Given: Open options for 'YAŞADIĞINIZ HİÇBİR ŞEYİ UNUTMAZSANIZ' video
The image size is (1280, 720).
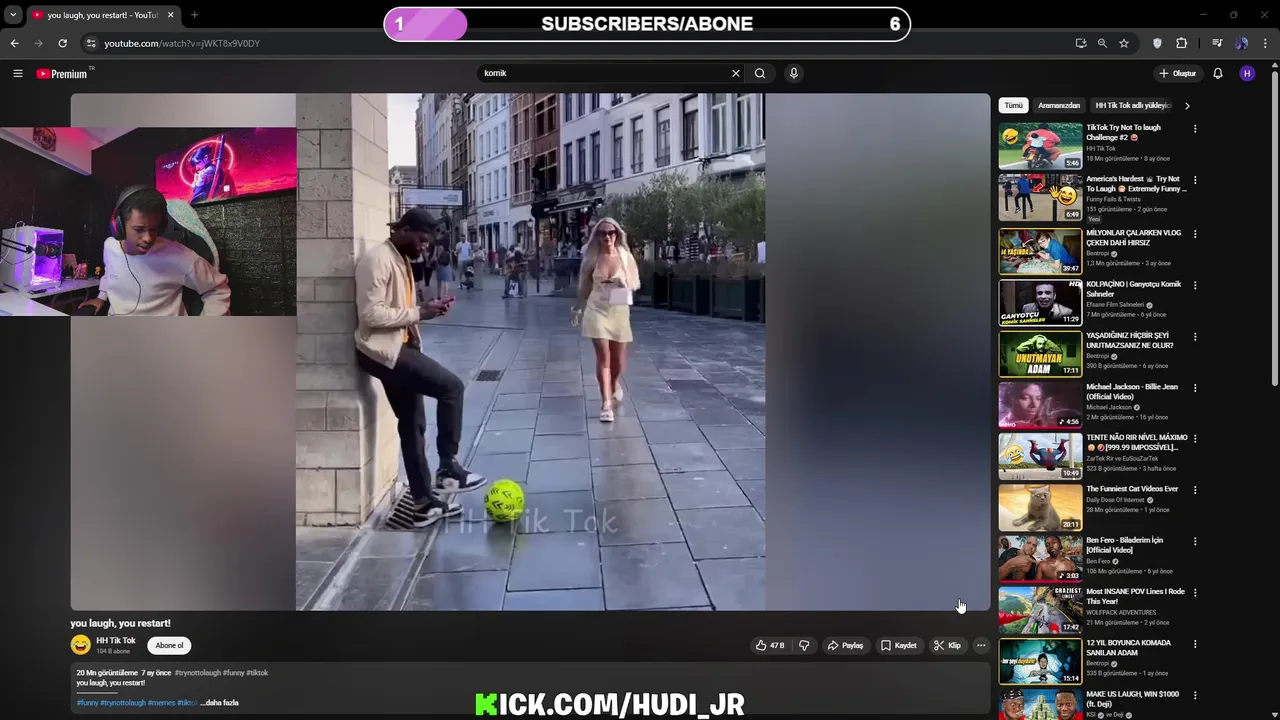Looking at the screenshot, I should click(x=1195, y=337).
